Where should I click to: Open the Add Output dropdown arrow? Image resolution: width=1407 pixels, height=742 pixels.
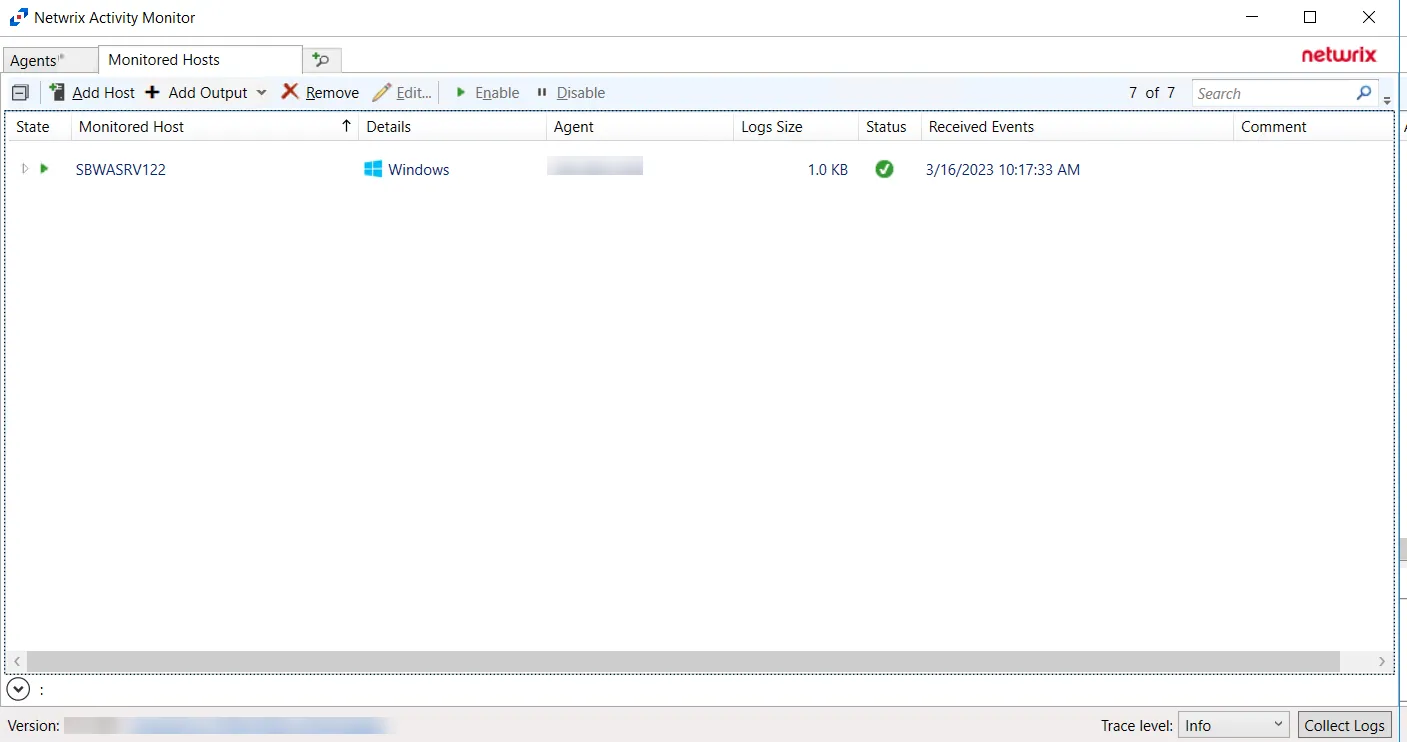(x=261, y=93)
